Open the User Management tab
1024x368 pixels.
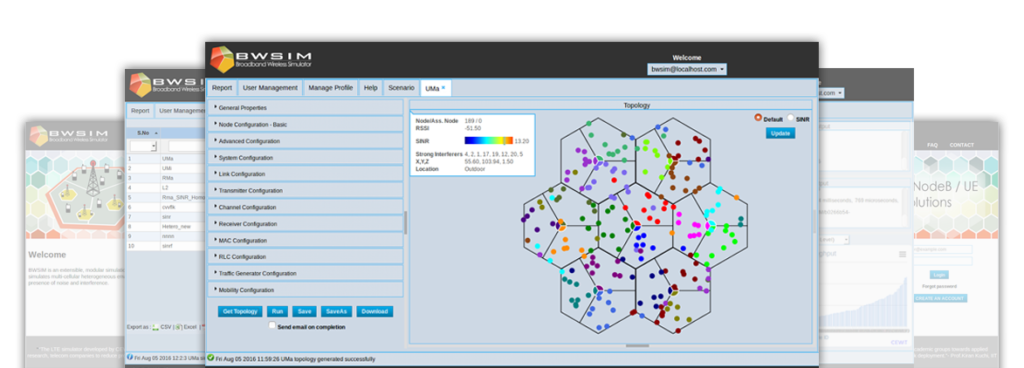[270, 88]
